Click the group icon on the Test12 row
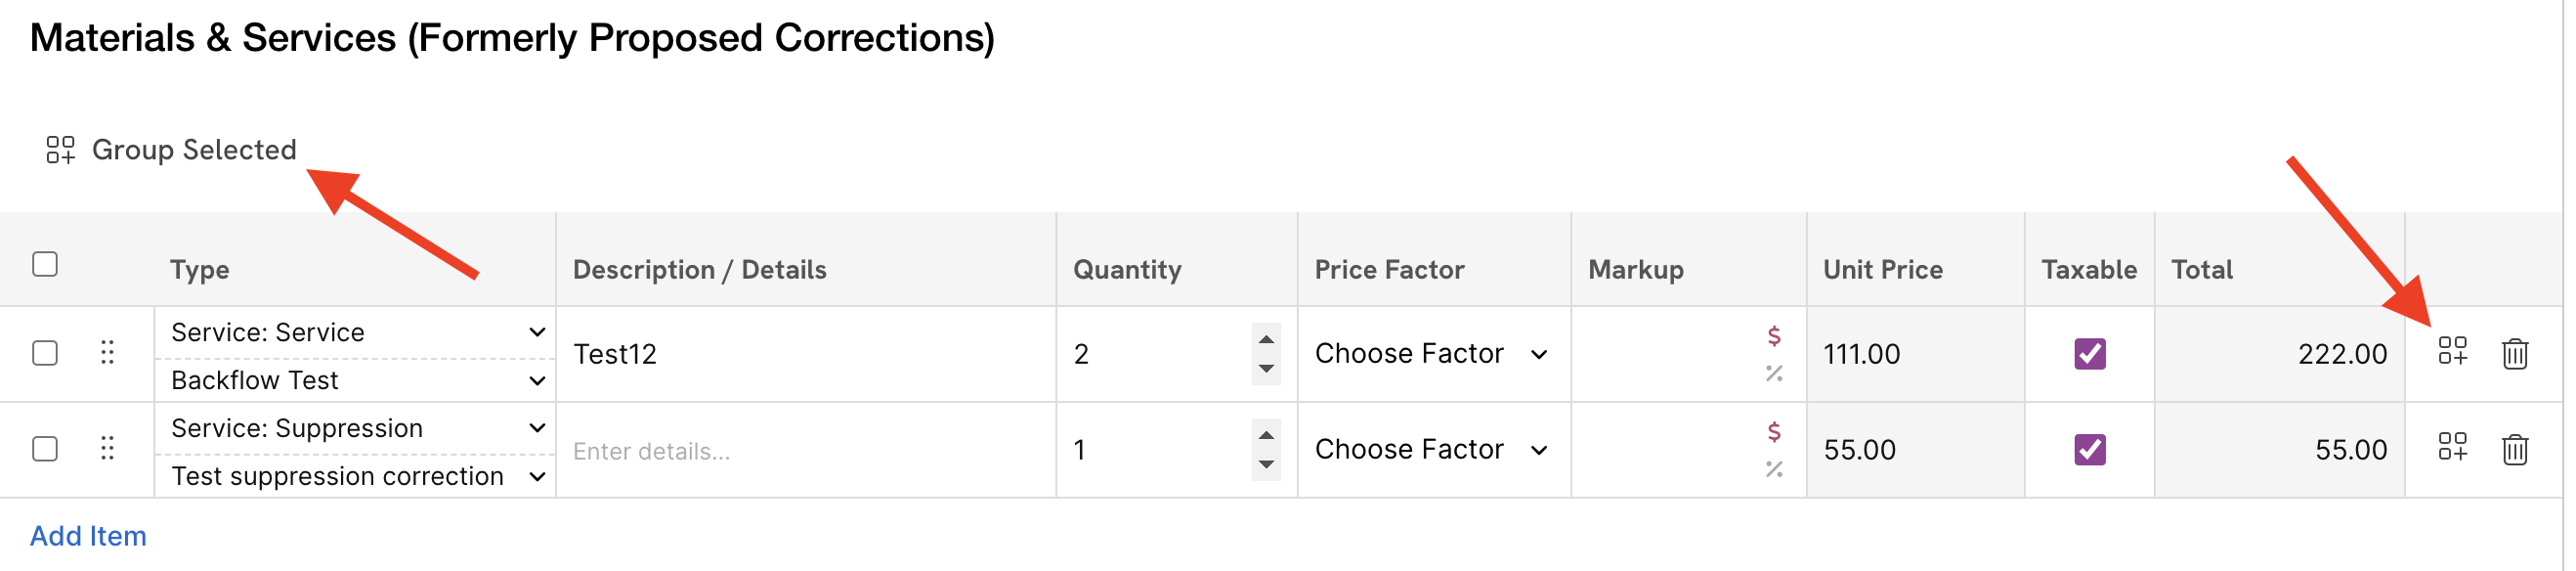2576x571 pixels. 2452,351
